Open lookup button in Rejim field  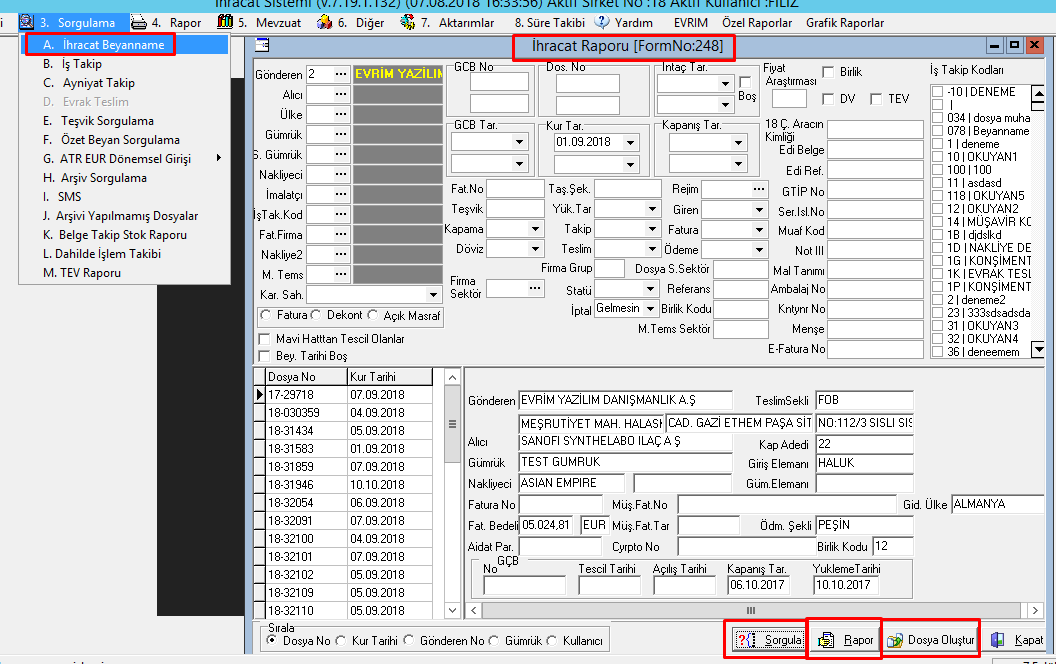(x=759, y=189)
